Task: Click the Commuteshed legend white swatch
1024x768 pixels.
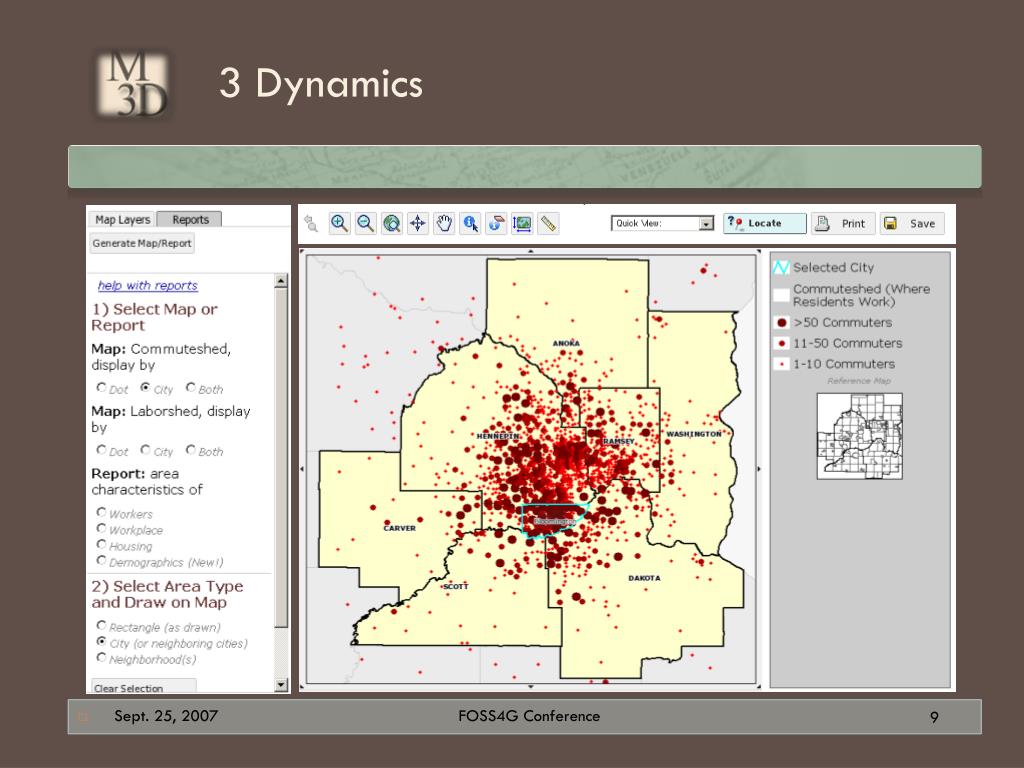Action: click(781, 295)
